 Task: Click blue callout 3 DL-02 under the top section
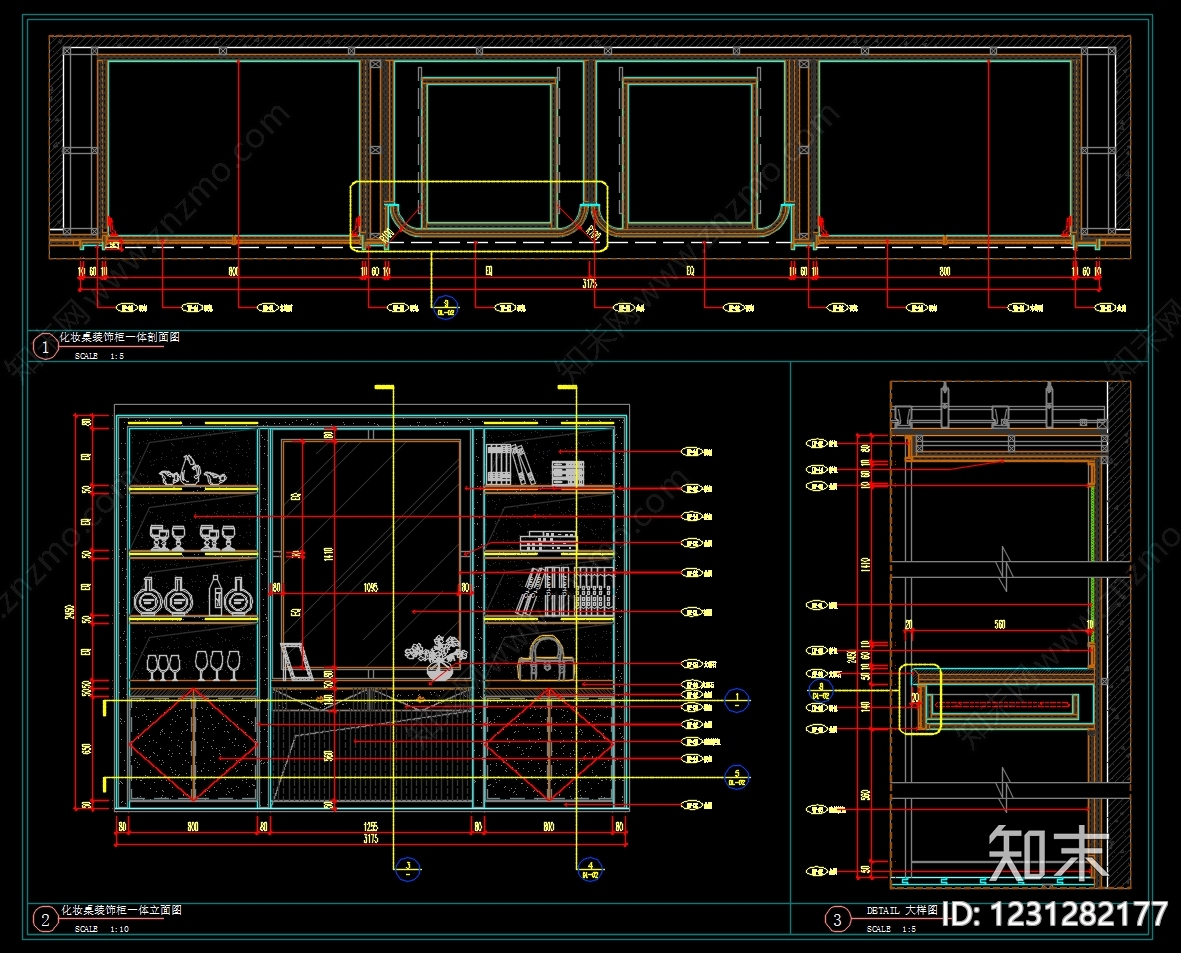(x=446, y=308)
